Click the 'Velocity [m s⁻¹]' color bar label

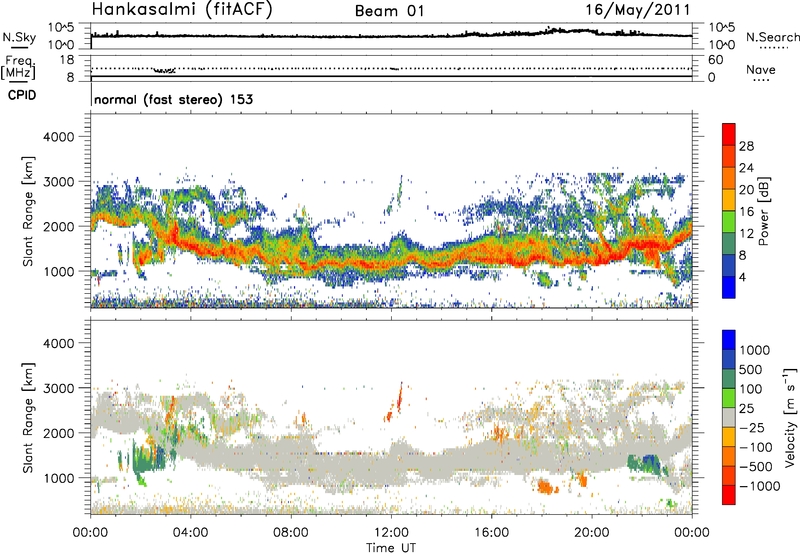(790, 417)
